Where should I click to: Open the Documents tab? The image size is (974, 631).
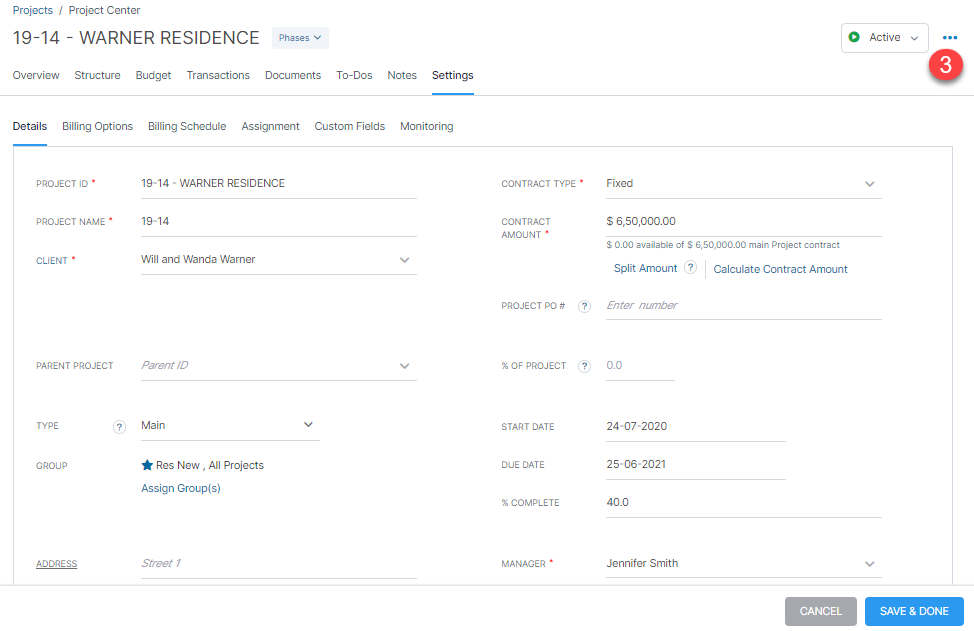tap(293, 75)
